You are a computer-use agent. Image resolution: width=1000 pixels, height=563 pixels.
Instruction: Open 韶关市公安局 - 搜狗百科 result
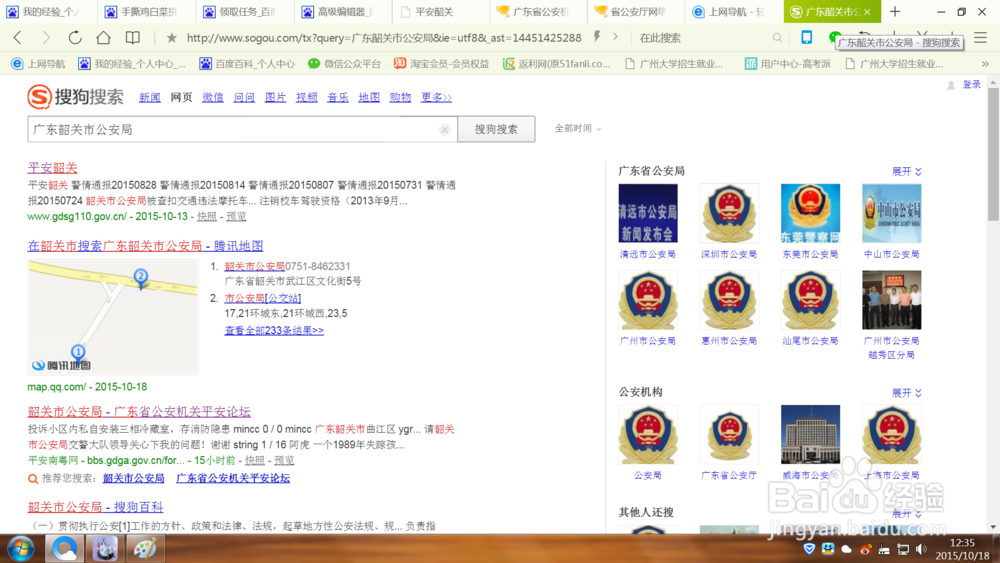(x=95, y=507)
